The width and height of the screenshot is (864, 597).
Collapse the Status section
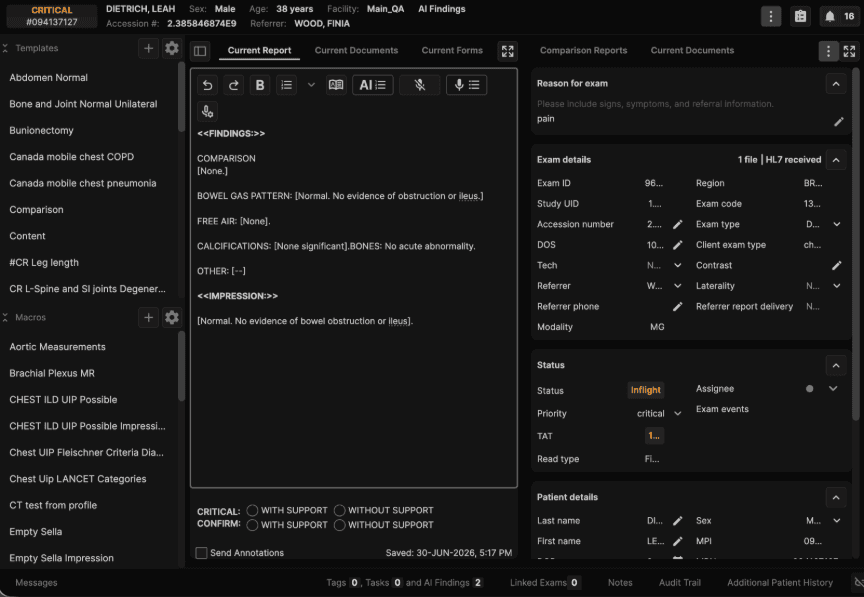836,365
